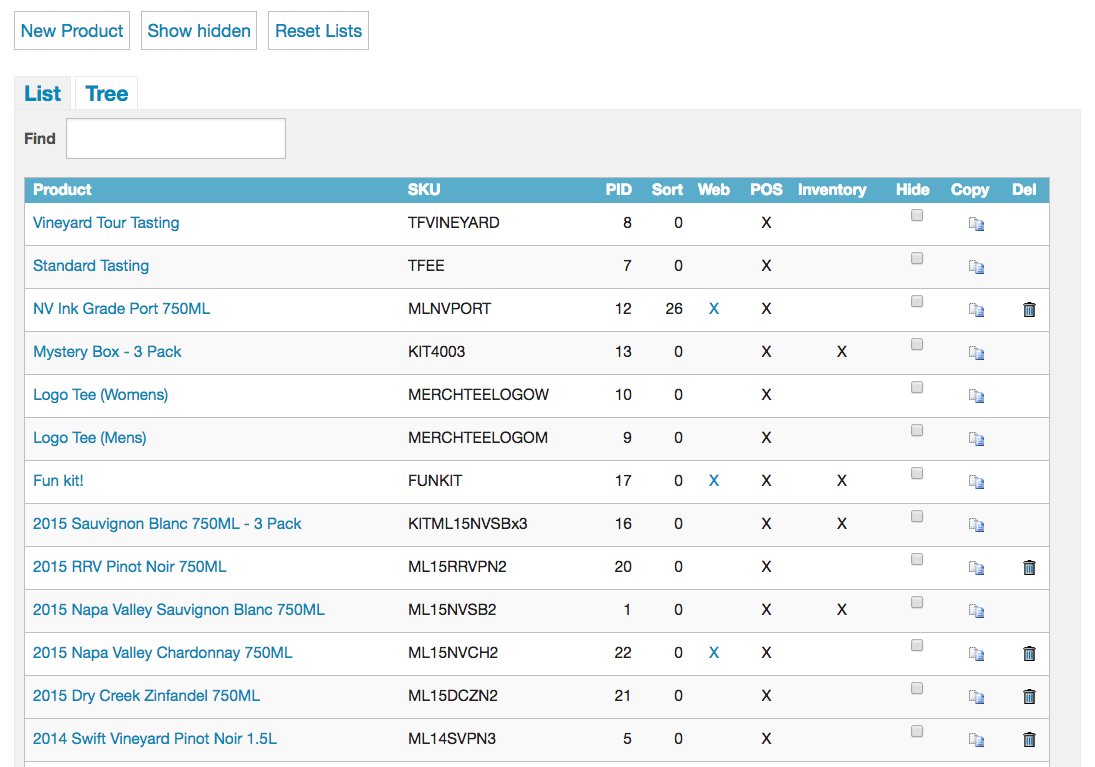Image resolution: width=1095 pixels, height=767 pixels.
Task: Copy the Logo Tee (Womens) product
Action: (976, 396)
